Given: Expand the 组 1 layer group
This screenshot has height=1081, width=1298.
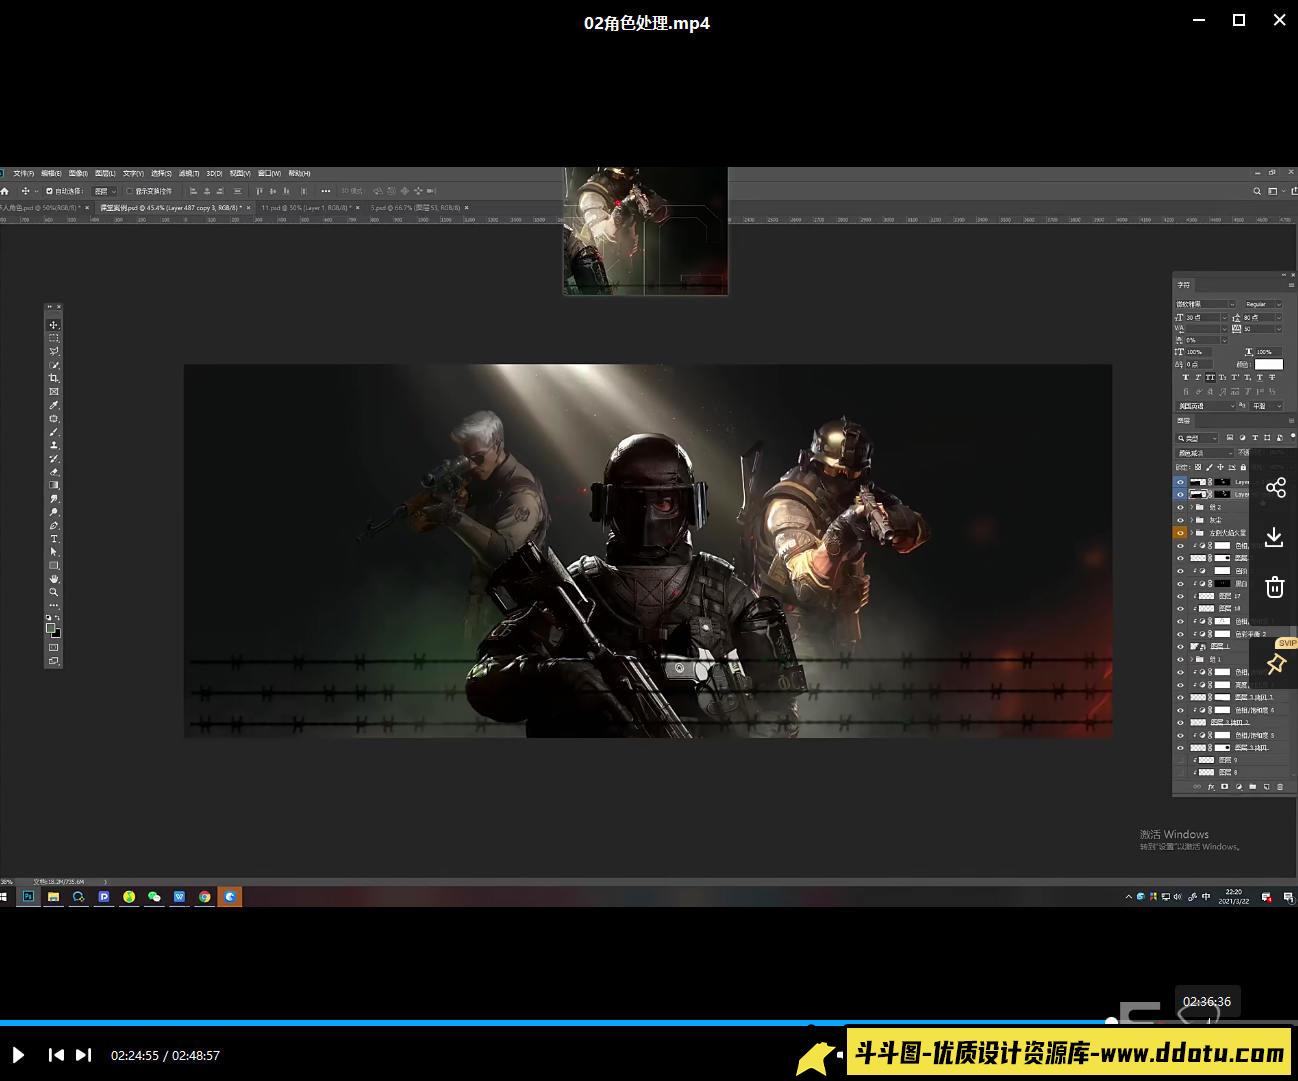Looking at the screenshot, I should click(1192, 659).
